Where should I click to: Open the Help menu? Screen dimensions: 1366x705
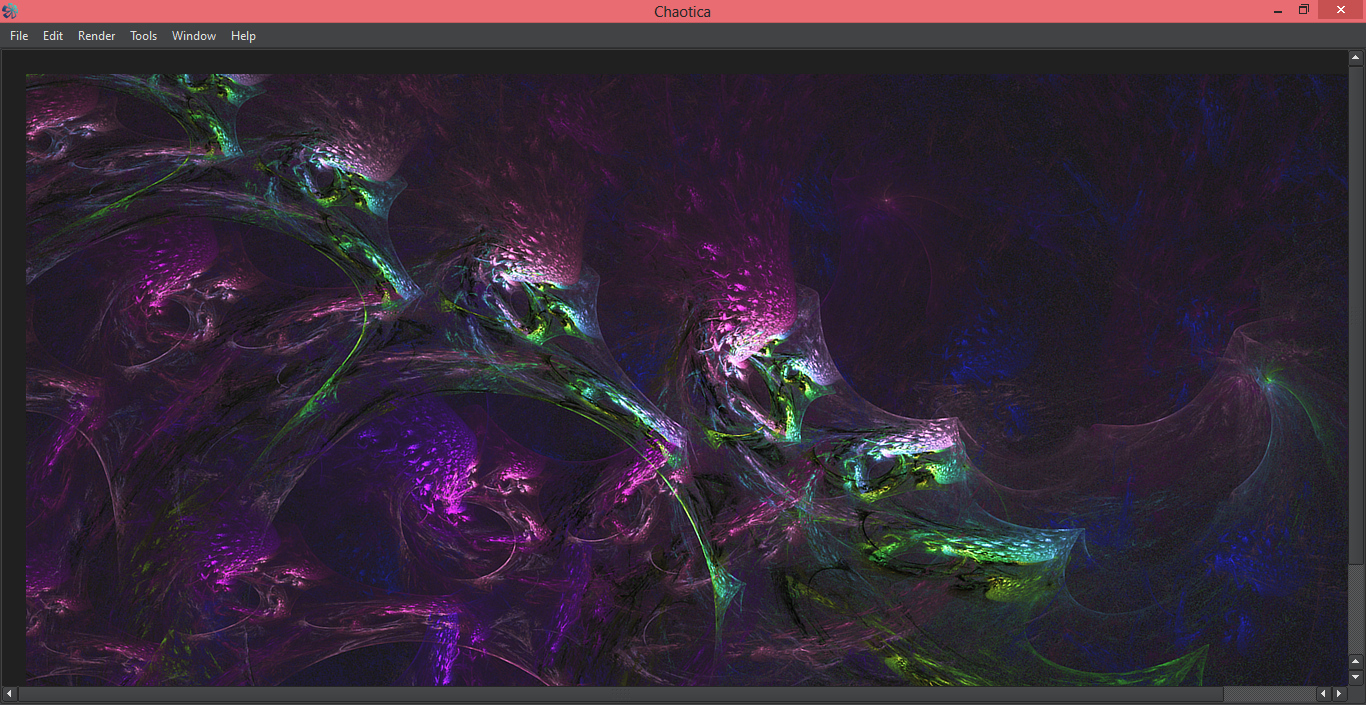click(x=244, y=36)
